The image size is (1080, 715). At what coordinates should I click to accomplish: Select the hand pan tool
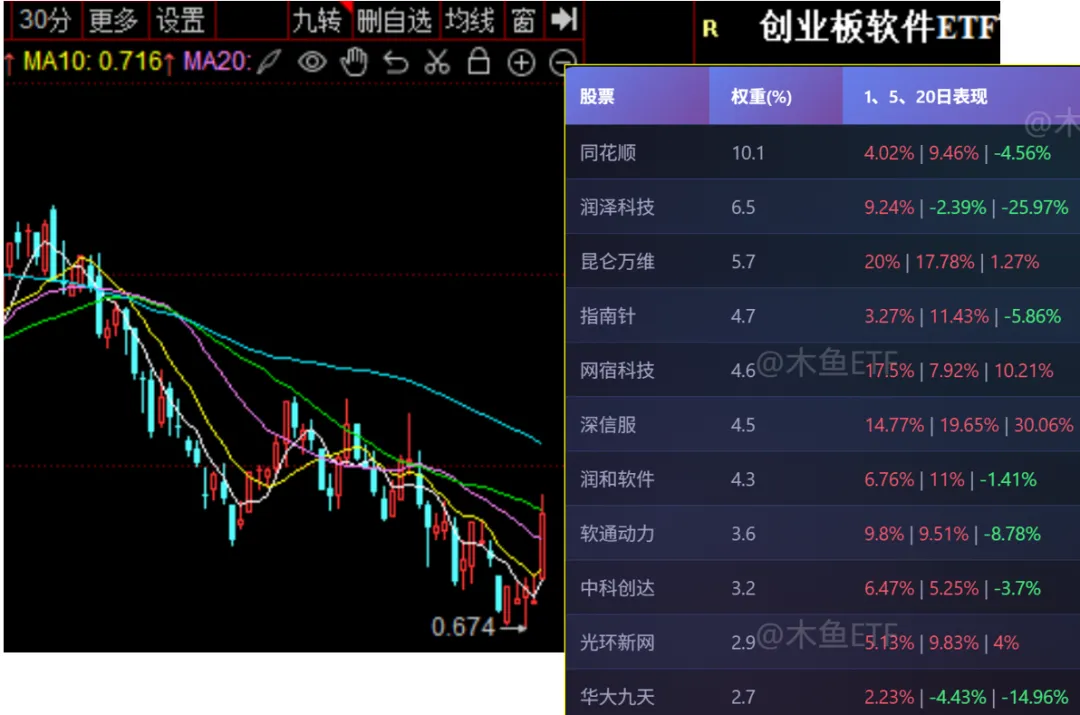(x=354, y=62)
